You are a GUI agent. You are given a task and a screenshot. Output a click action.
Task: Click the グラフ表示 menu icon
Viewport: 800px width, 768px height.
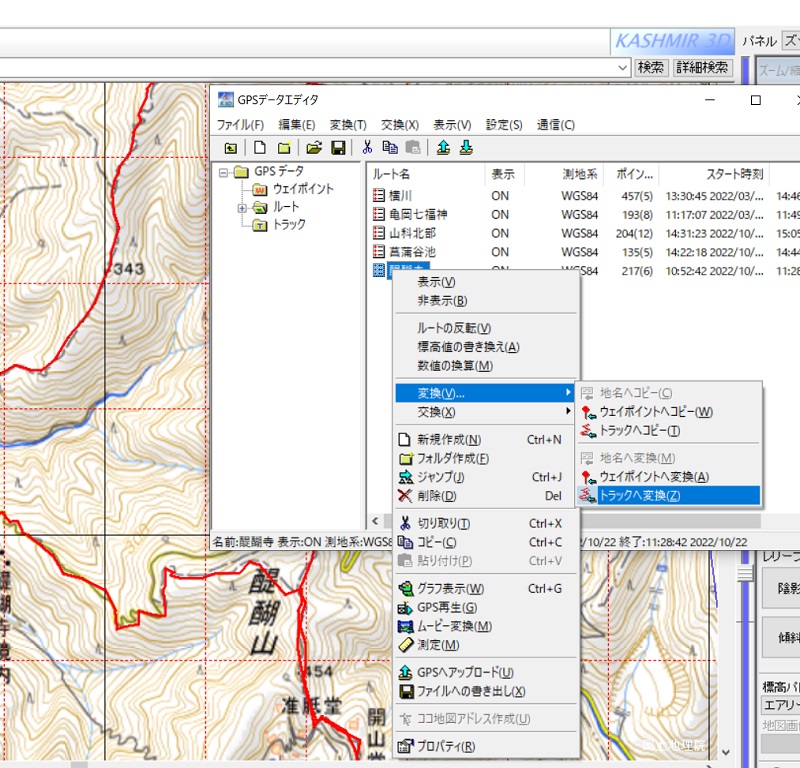point(406,589)
